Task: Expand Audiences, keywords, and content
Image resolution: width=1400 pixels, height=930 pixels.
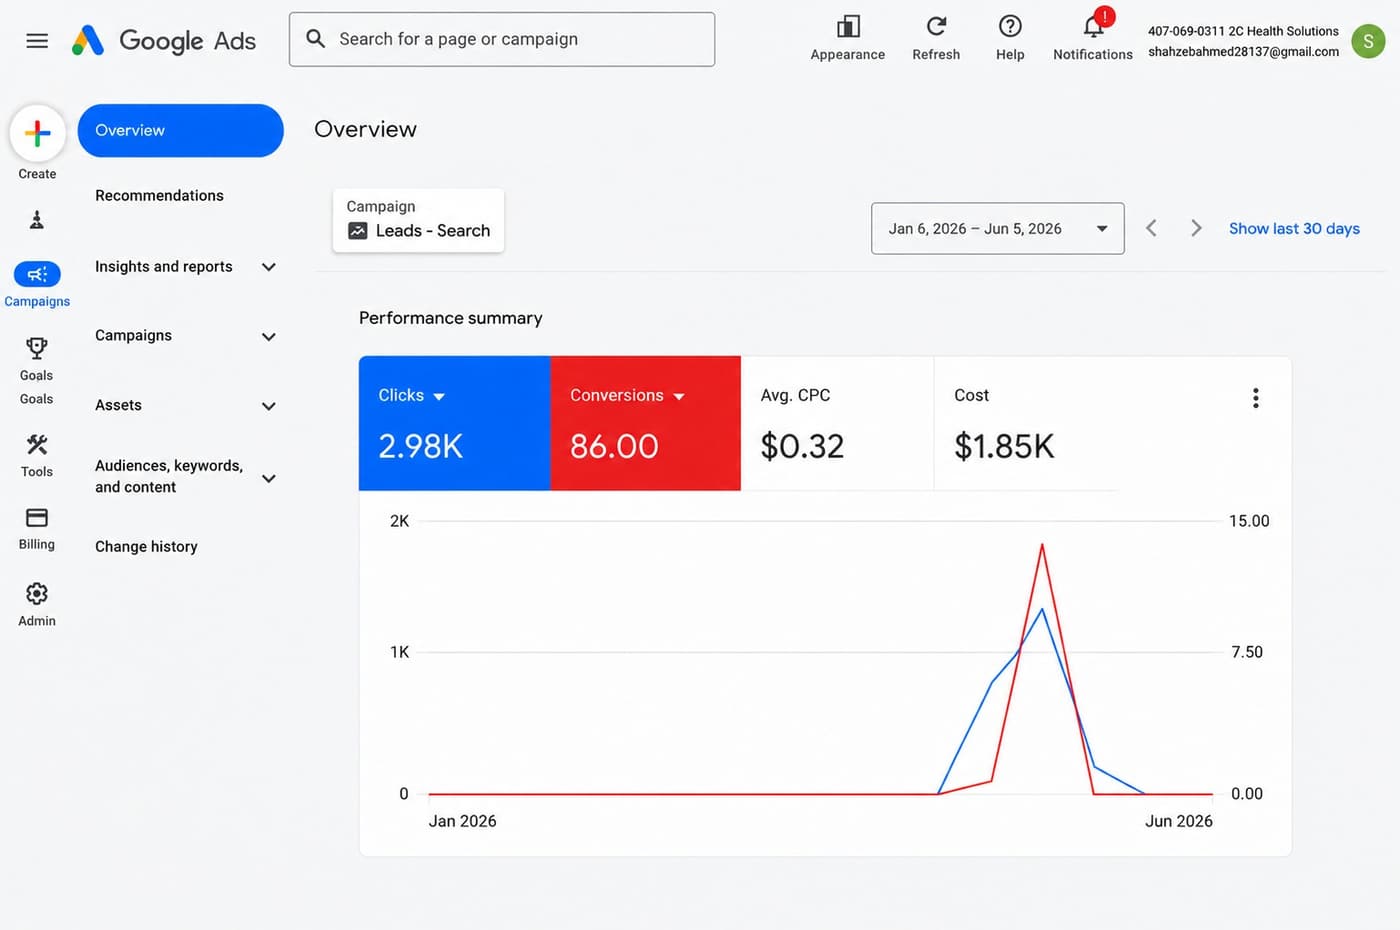Action: tap(269, 479)
